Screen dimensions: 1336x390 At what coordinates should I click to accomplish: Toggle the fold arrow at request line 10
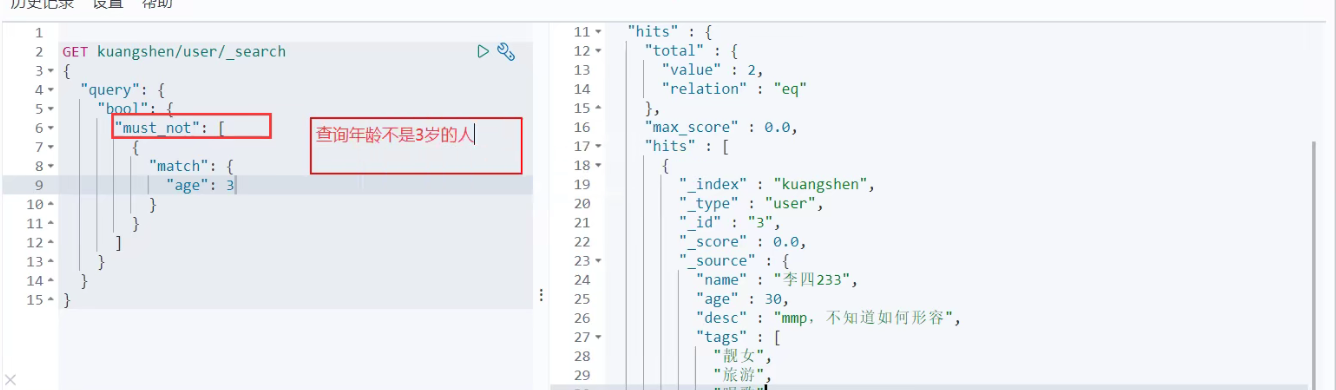(50, 204)
